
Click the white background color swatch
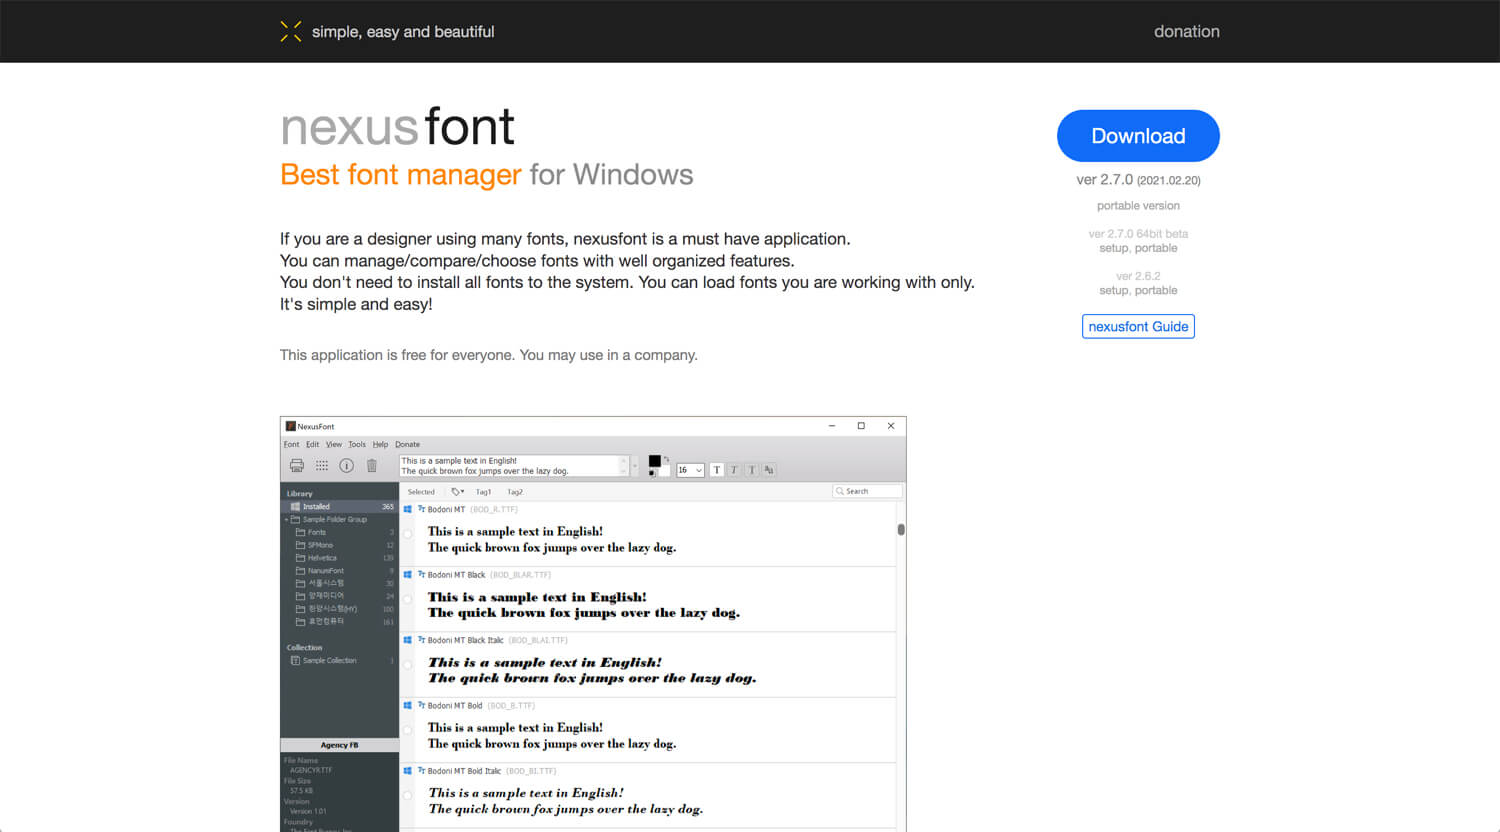pos(664,471)
